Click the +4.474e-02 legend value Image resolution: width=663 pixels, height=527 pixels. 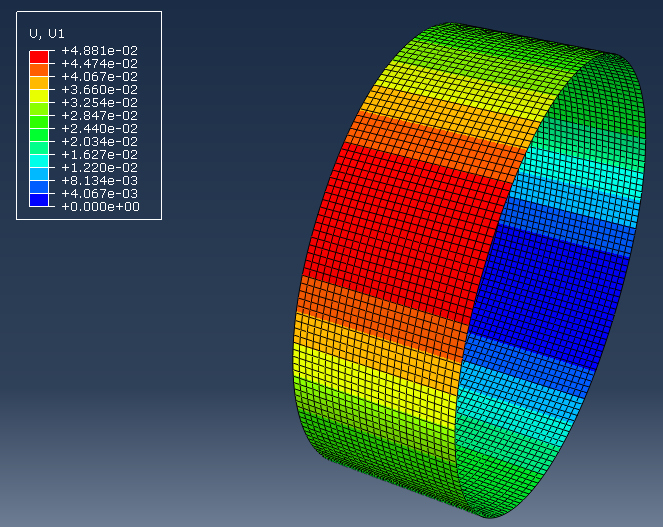100,64
